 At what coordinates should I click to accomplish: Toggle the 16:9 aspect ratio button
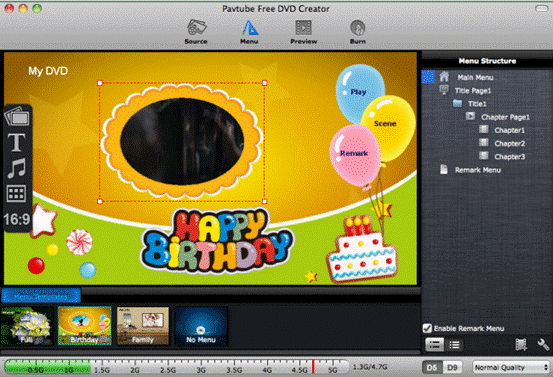click(x=17, y=219)
